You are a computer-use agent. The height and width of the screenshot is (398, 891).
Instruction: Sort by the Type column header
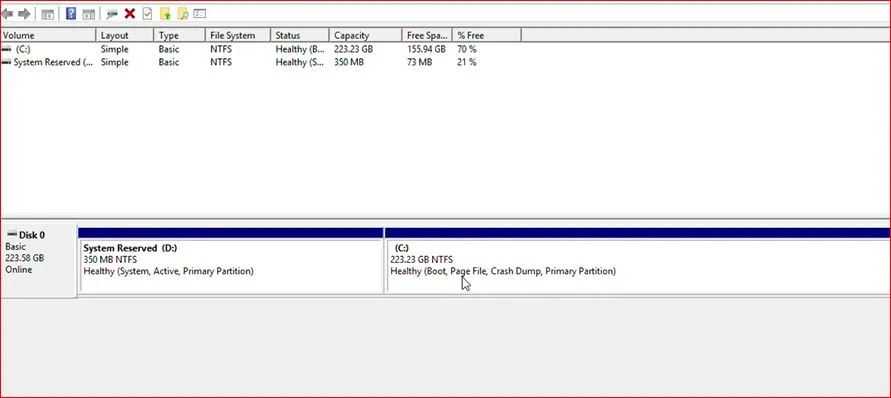pyautogui.click(x=180, y=35)
